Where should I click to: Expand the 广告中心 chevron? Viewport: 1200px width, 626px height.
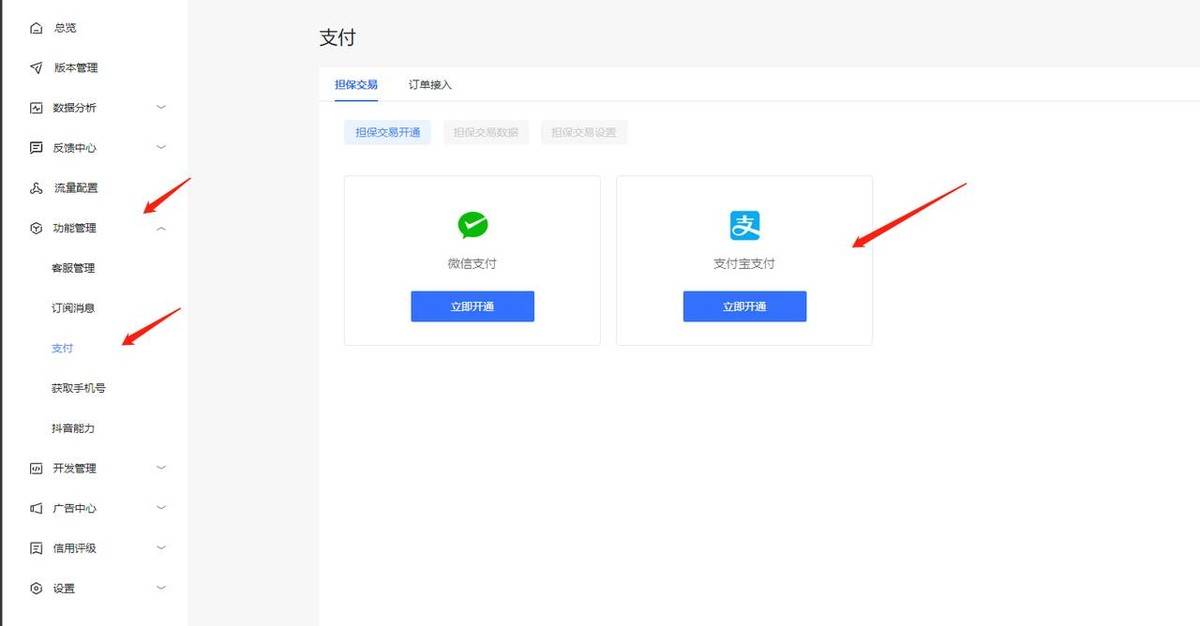click(161, 507)
